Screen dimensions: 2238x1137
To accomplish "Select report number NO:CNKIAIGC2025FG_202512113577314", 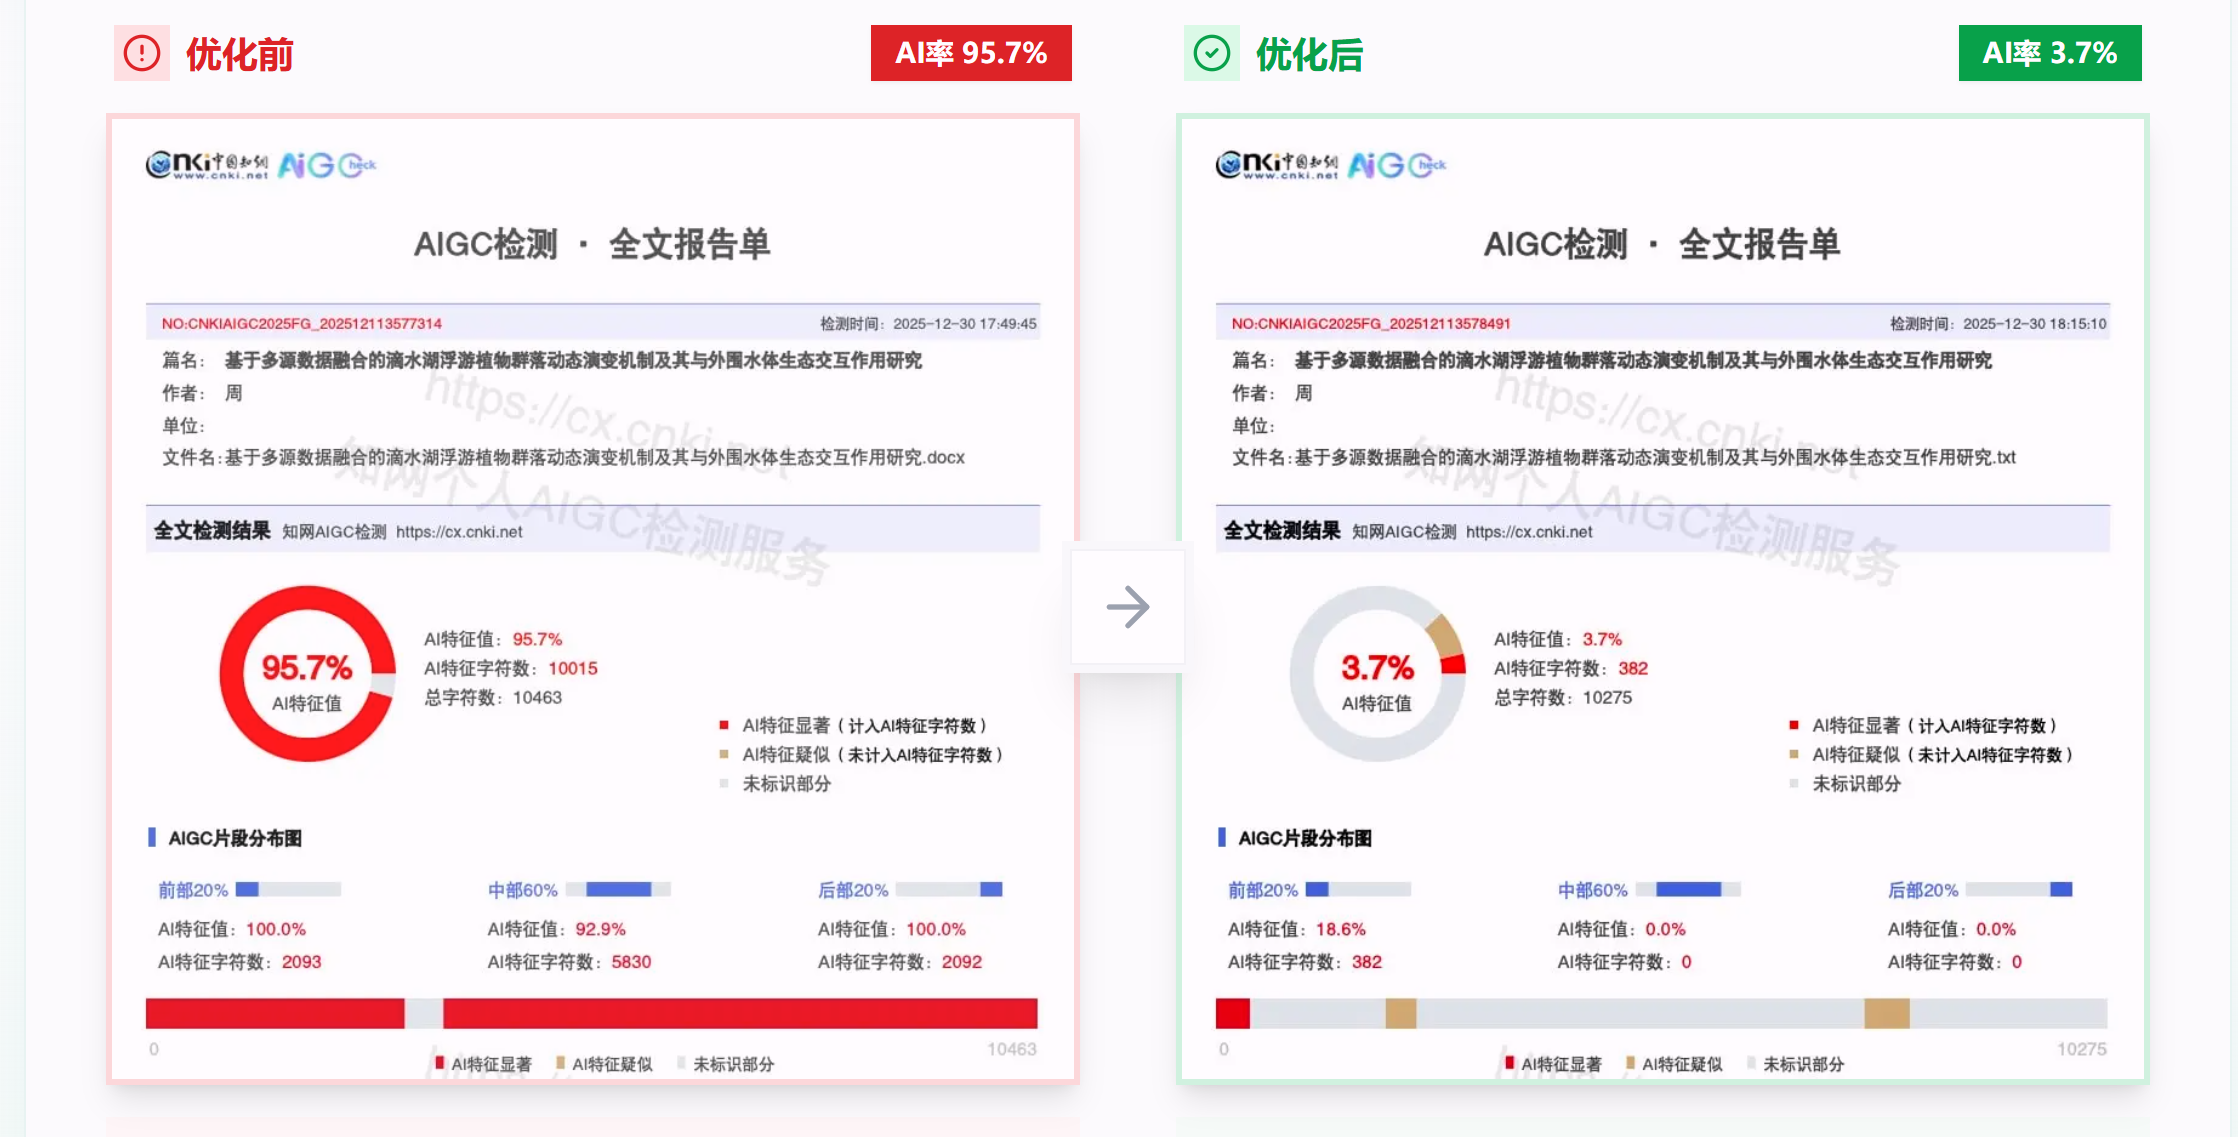I will coord(302,324).
